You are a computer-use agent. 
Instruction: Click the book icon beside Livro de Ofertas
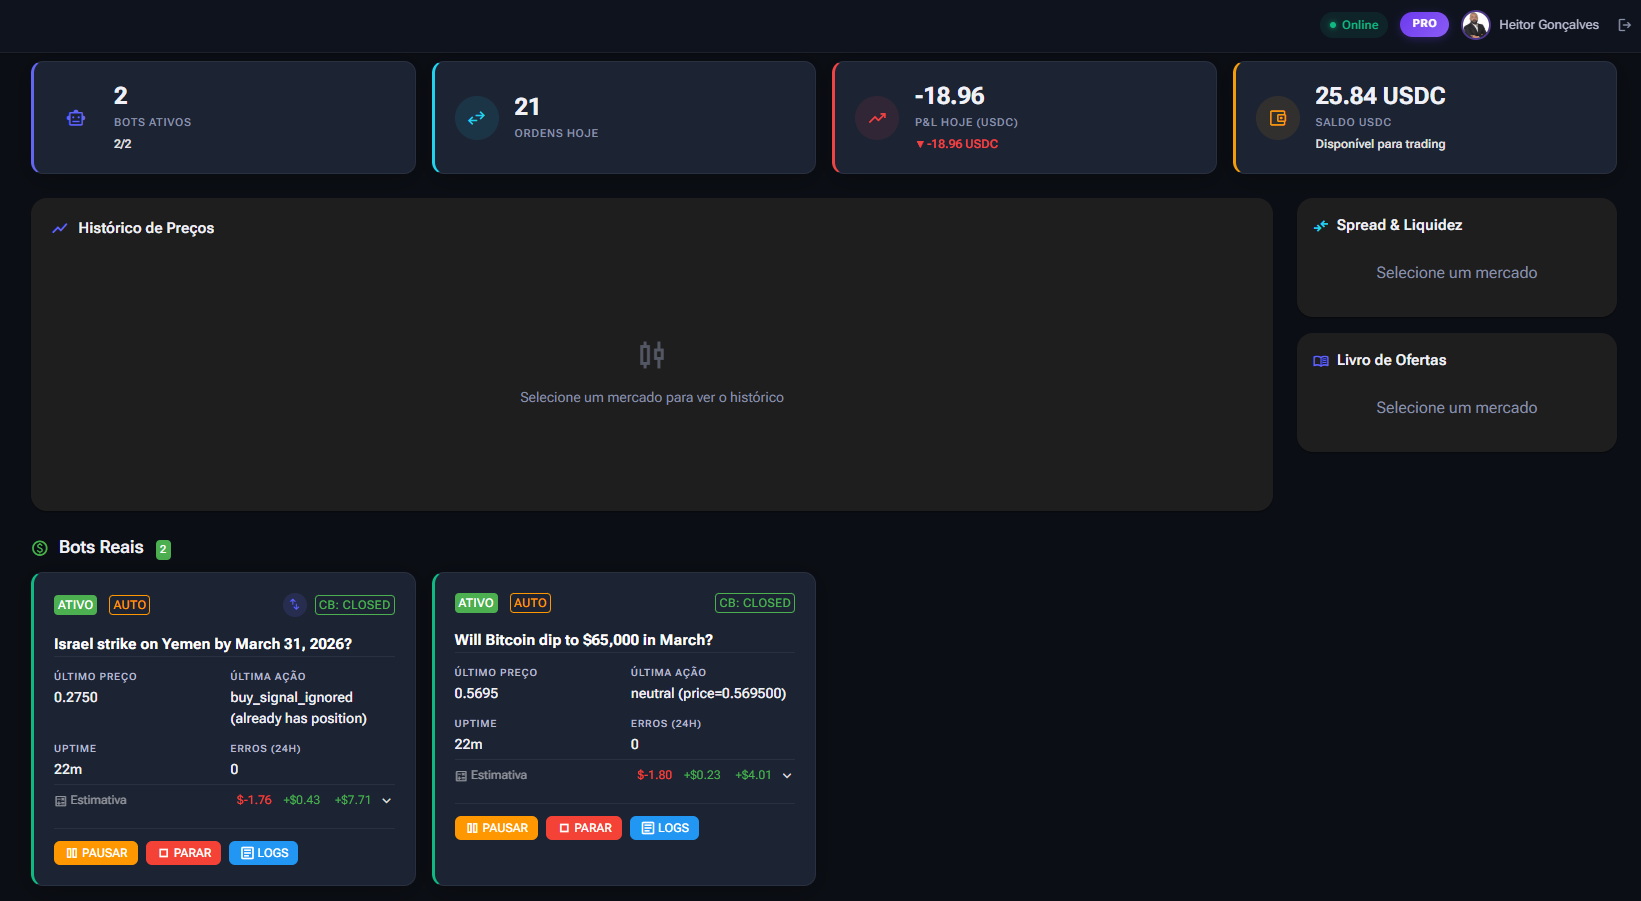tap(1320, 360)
